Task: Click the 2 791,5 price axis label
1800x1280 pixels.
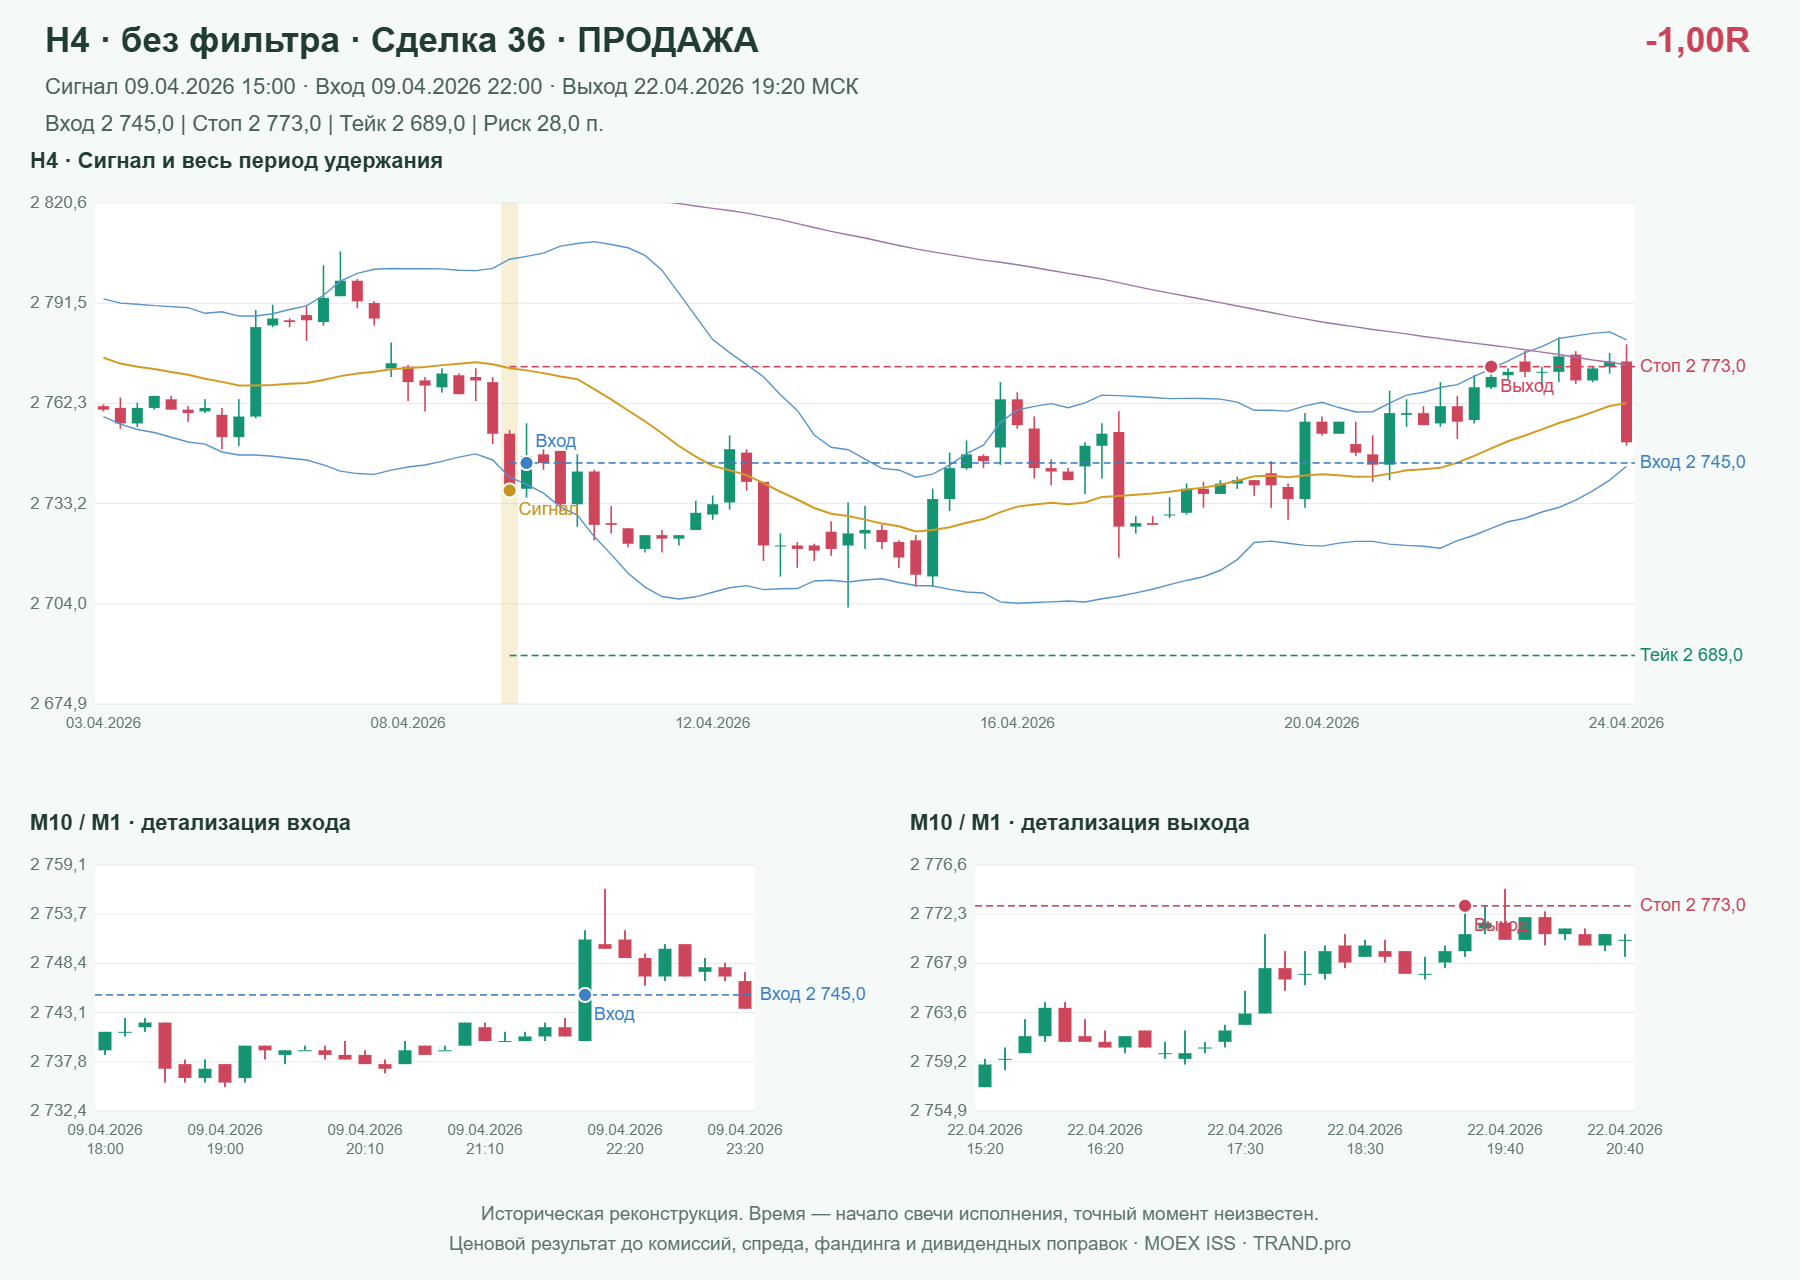Action: point(59,302)
